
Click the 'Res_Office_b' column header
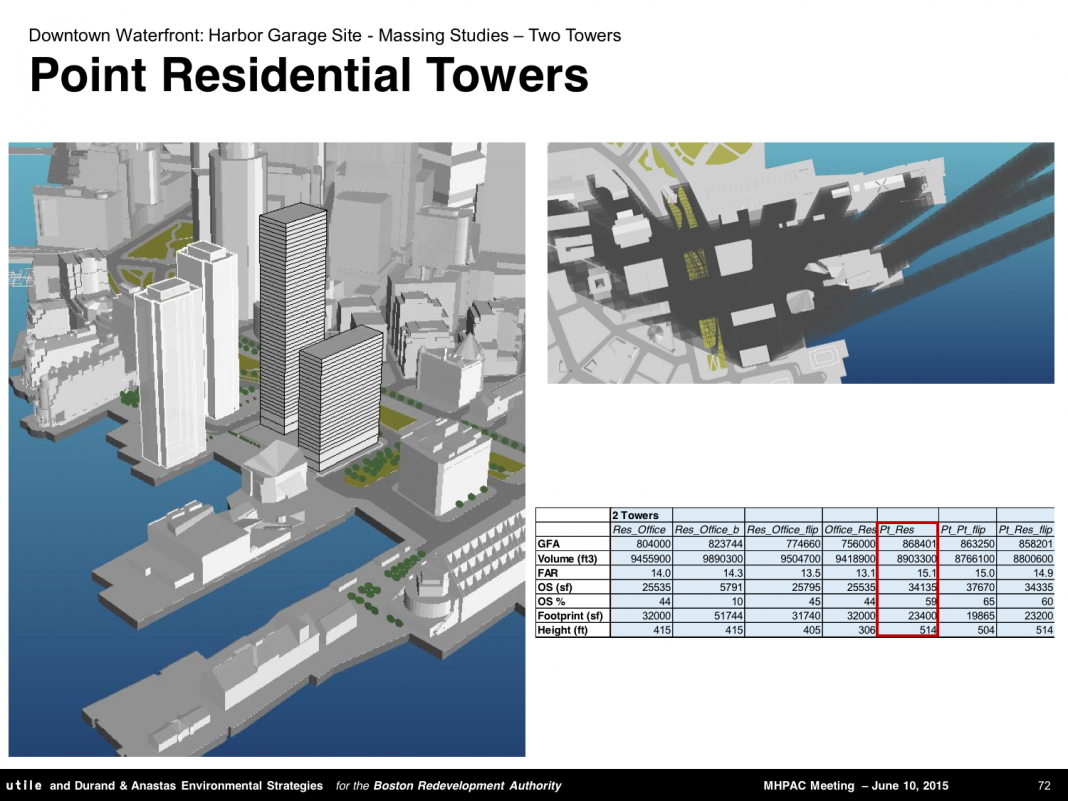pyautogui.click(x=707, y=529)
